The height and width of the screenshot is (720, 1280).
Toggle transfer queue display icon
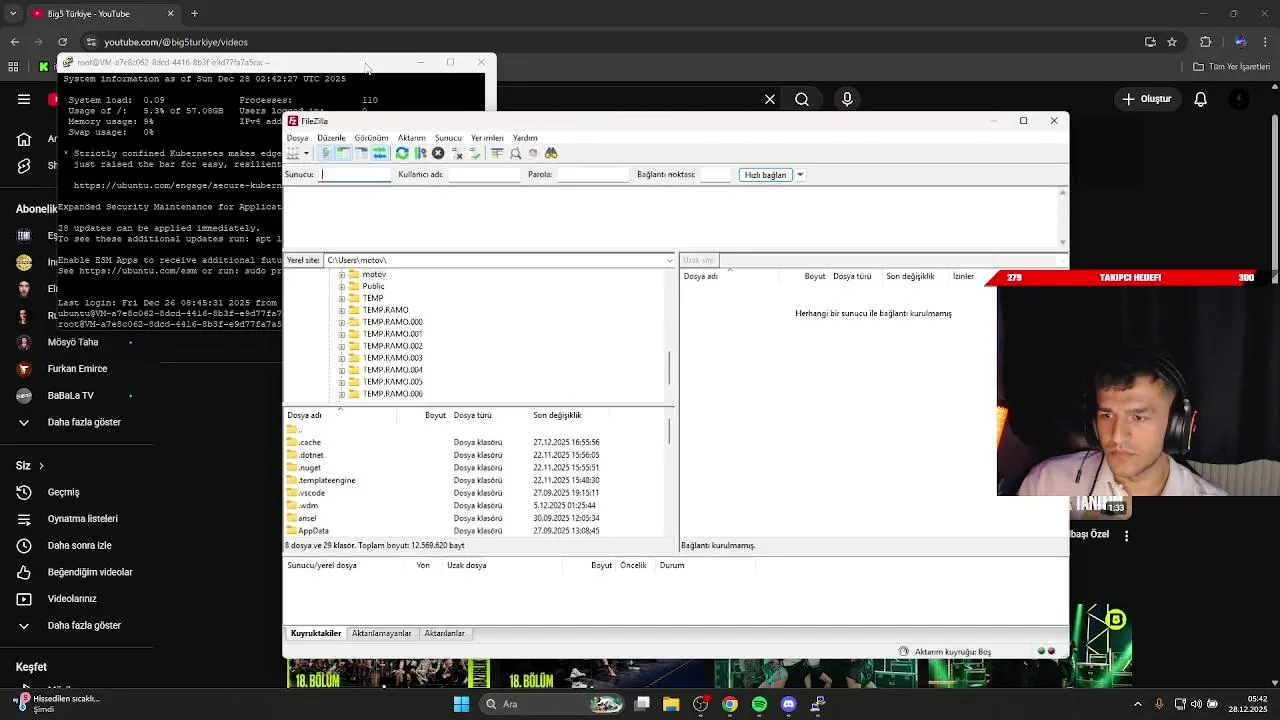[380, 153]
